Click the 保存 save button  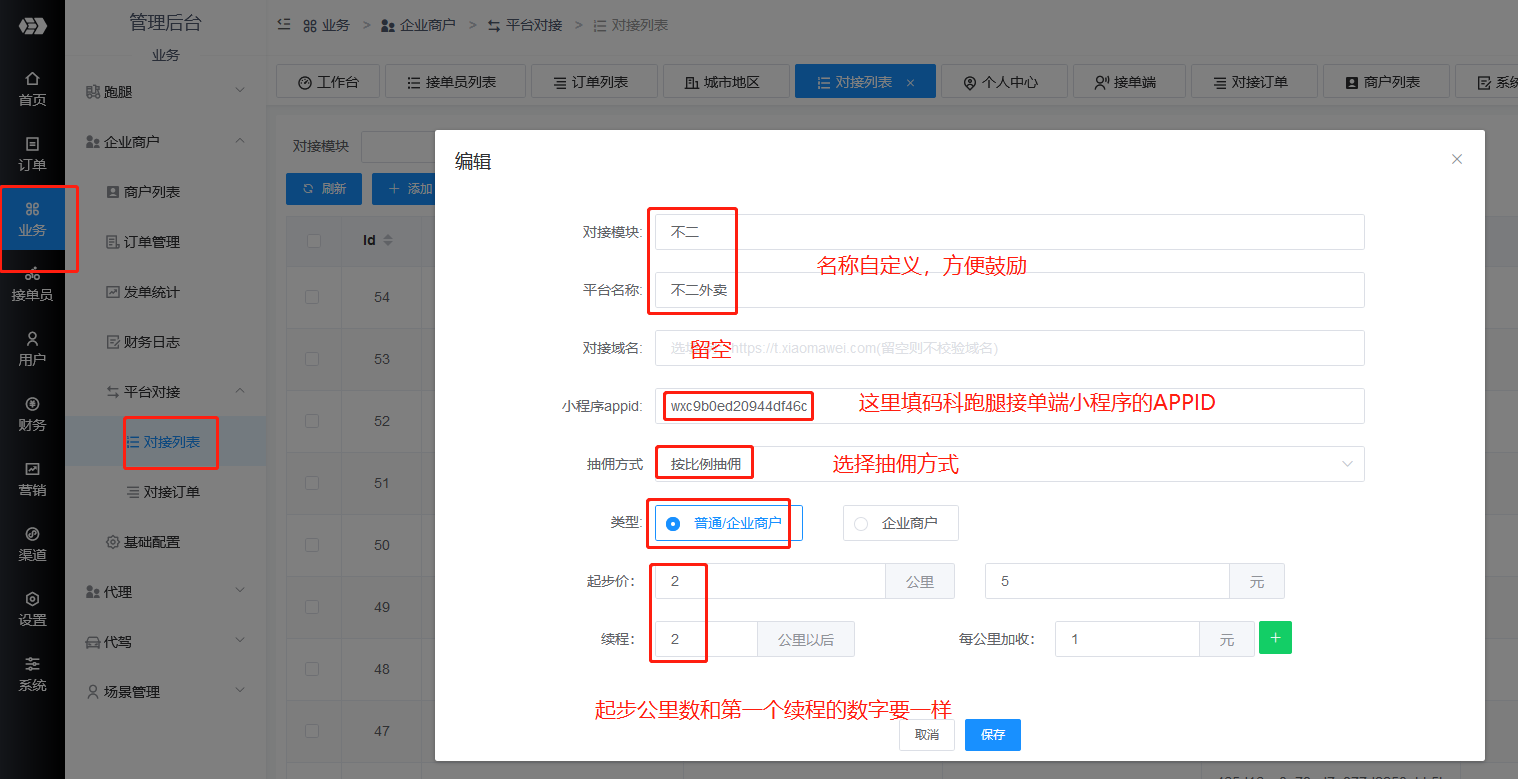click(x=993, y=735)
